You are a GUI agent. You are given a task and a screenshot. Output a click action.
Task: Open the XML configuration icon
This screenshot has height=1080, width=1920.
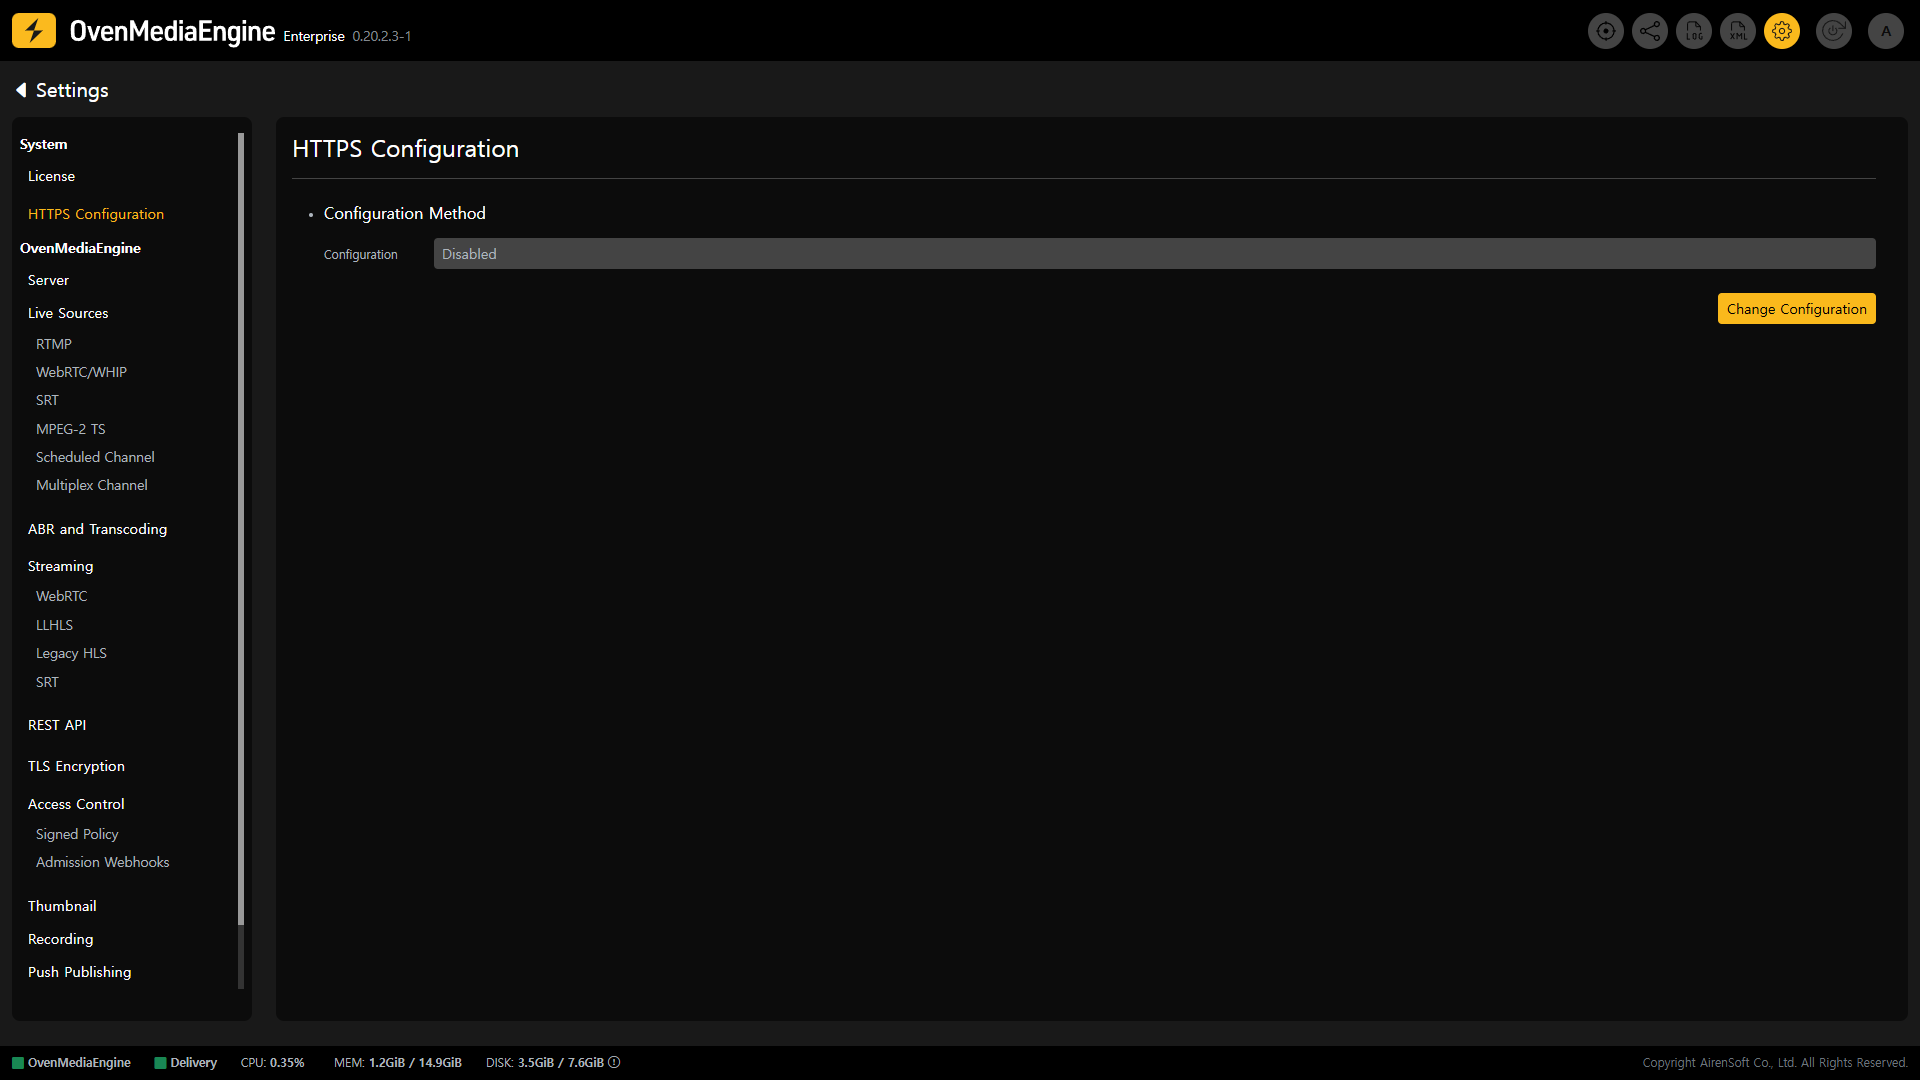(x=1737, y=31)
